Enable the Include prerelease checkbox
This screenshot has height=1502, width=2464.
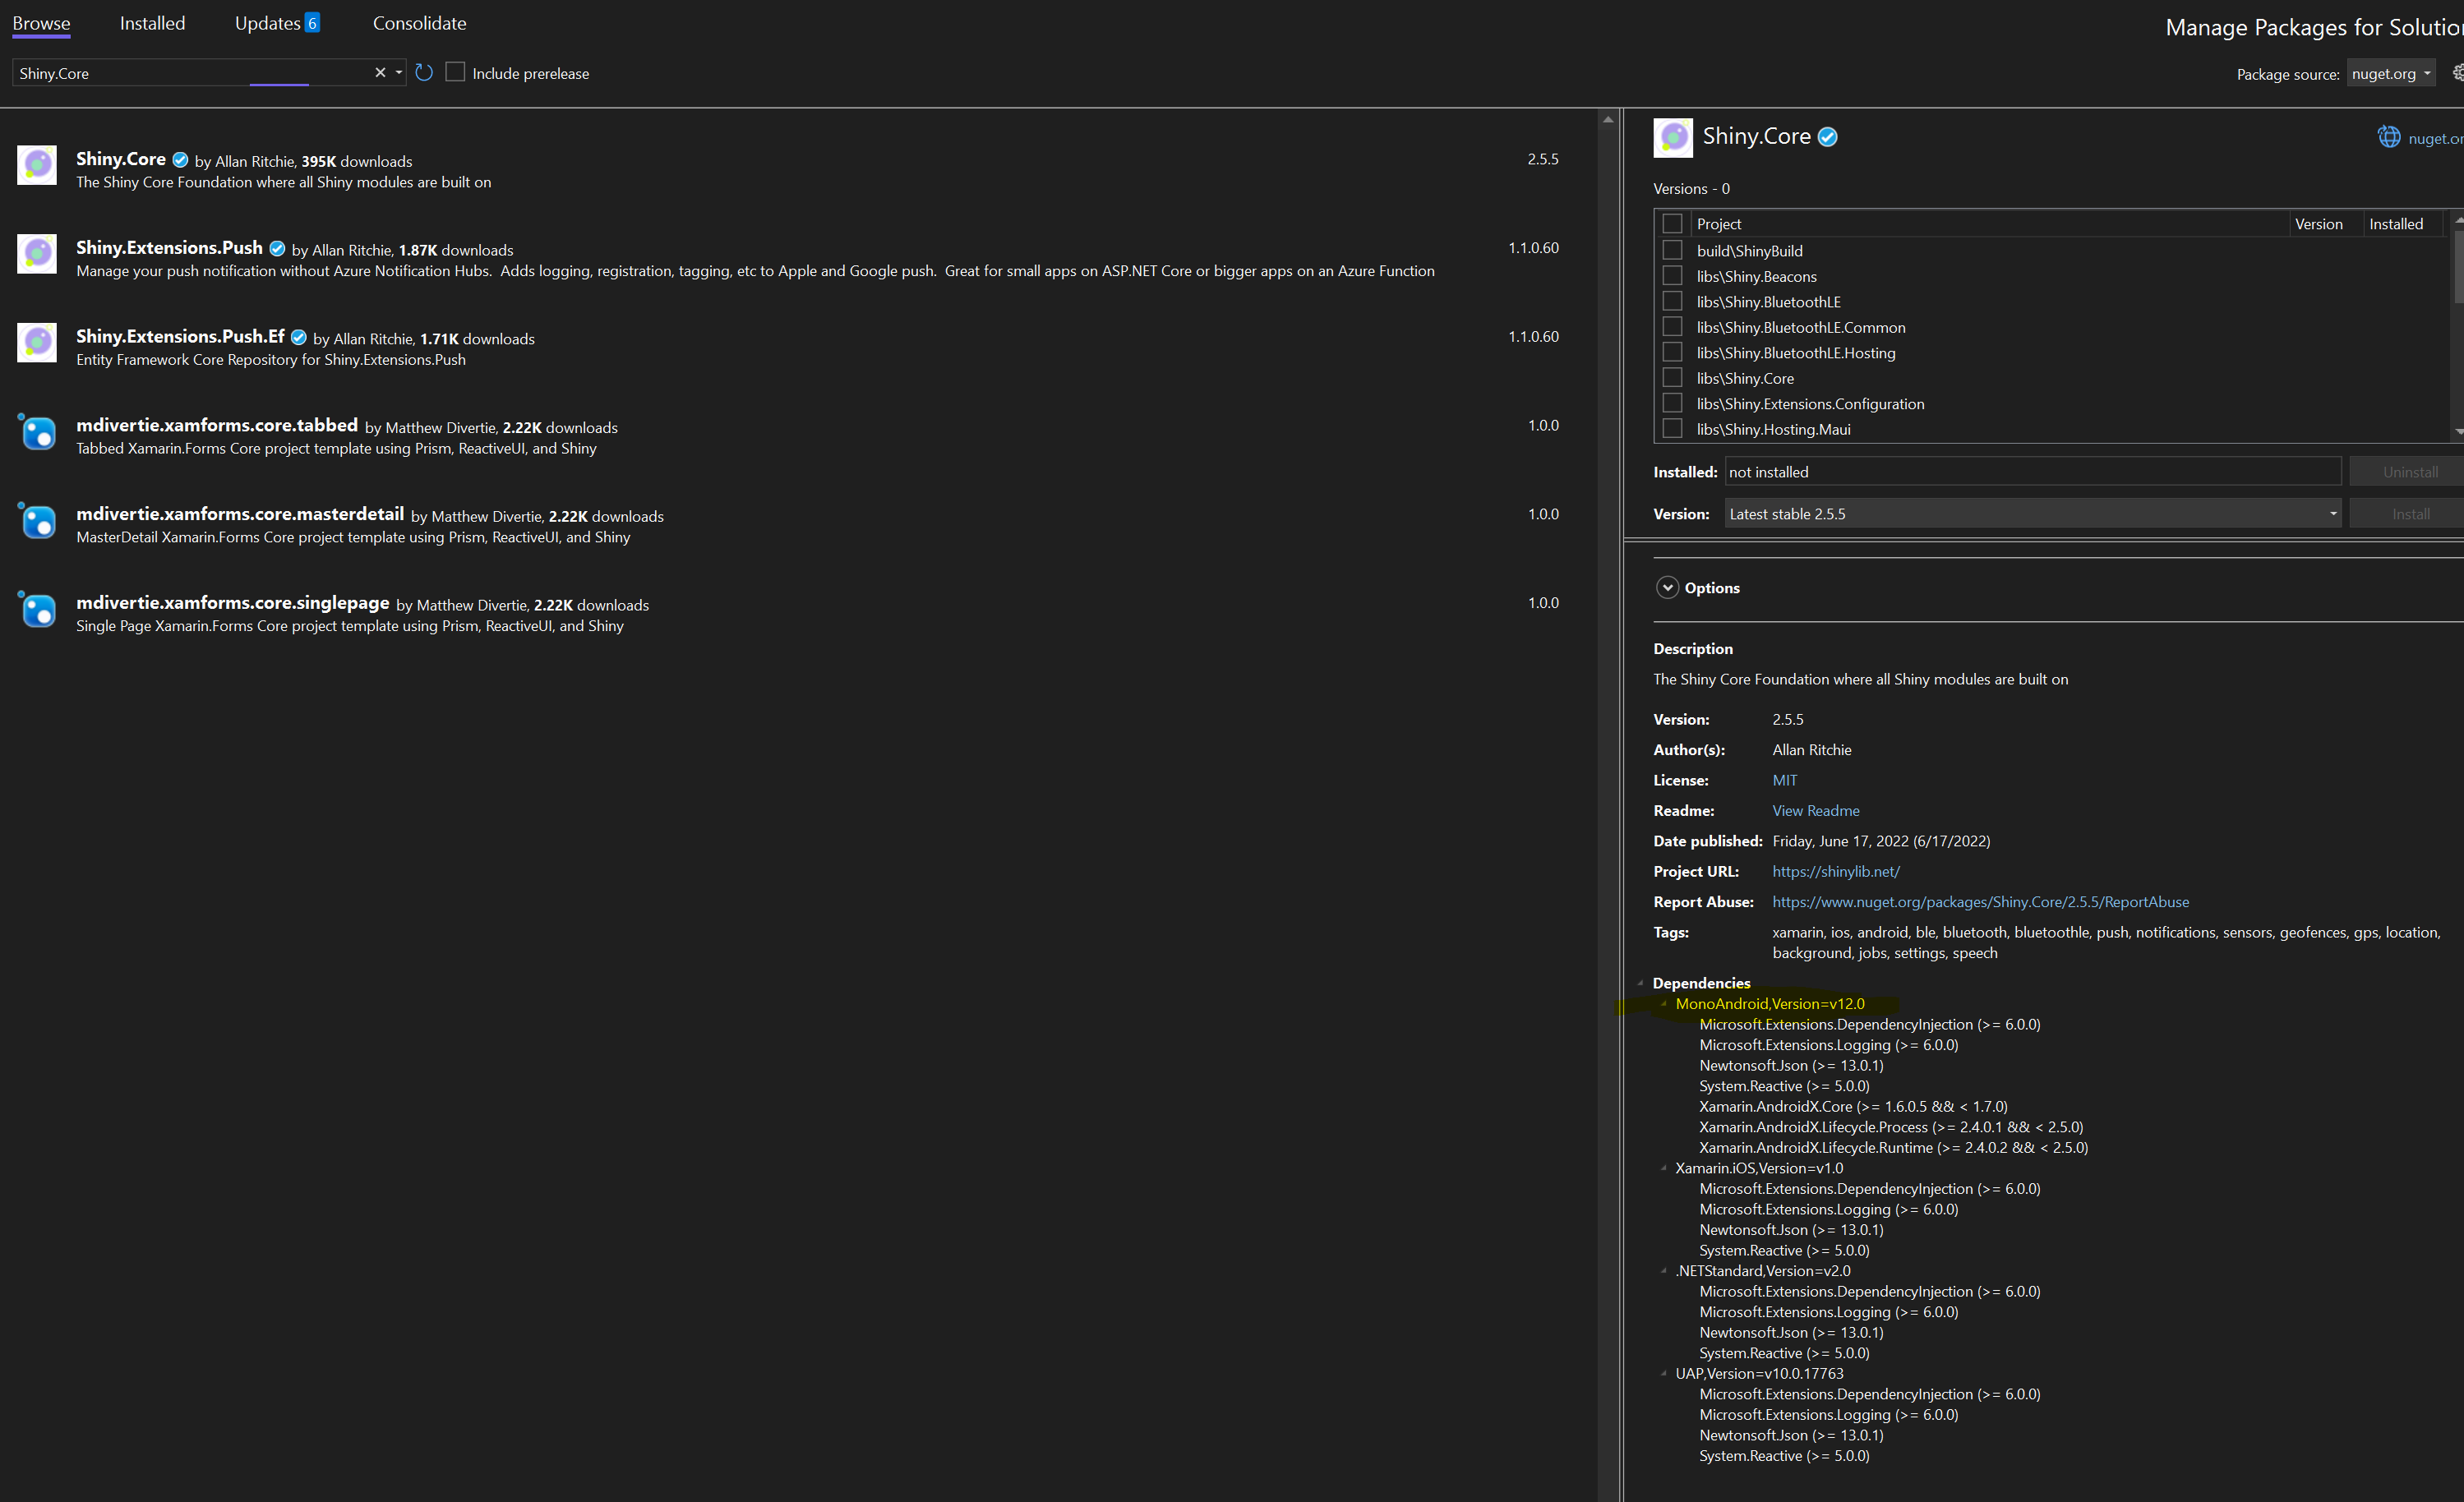456,72
